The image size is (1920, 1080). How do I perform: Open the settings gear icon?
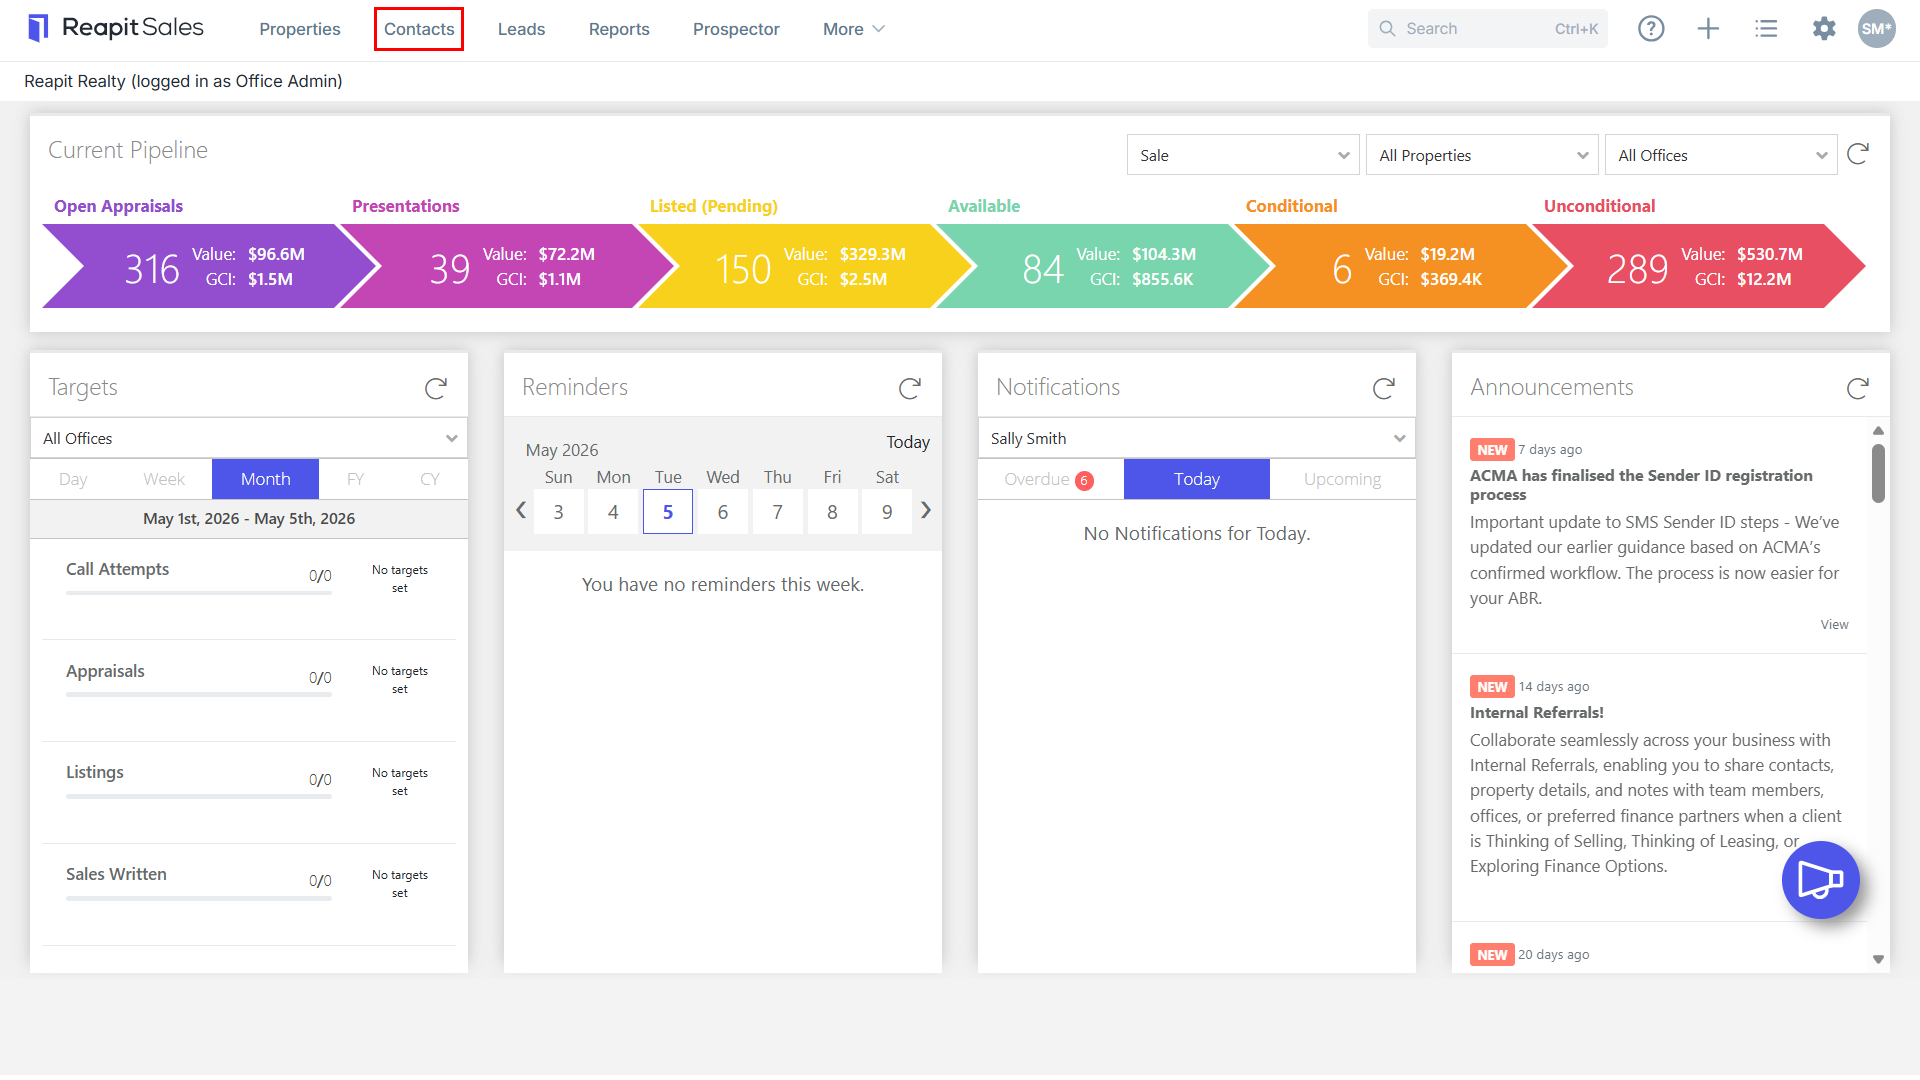1824,29
